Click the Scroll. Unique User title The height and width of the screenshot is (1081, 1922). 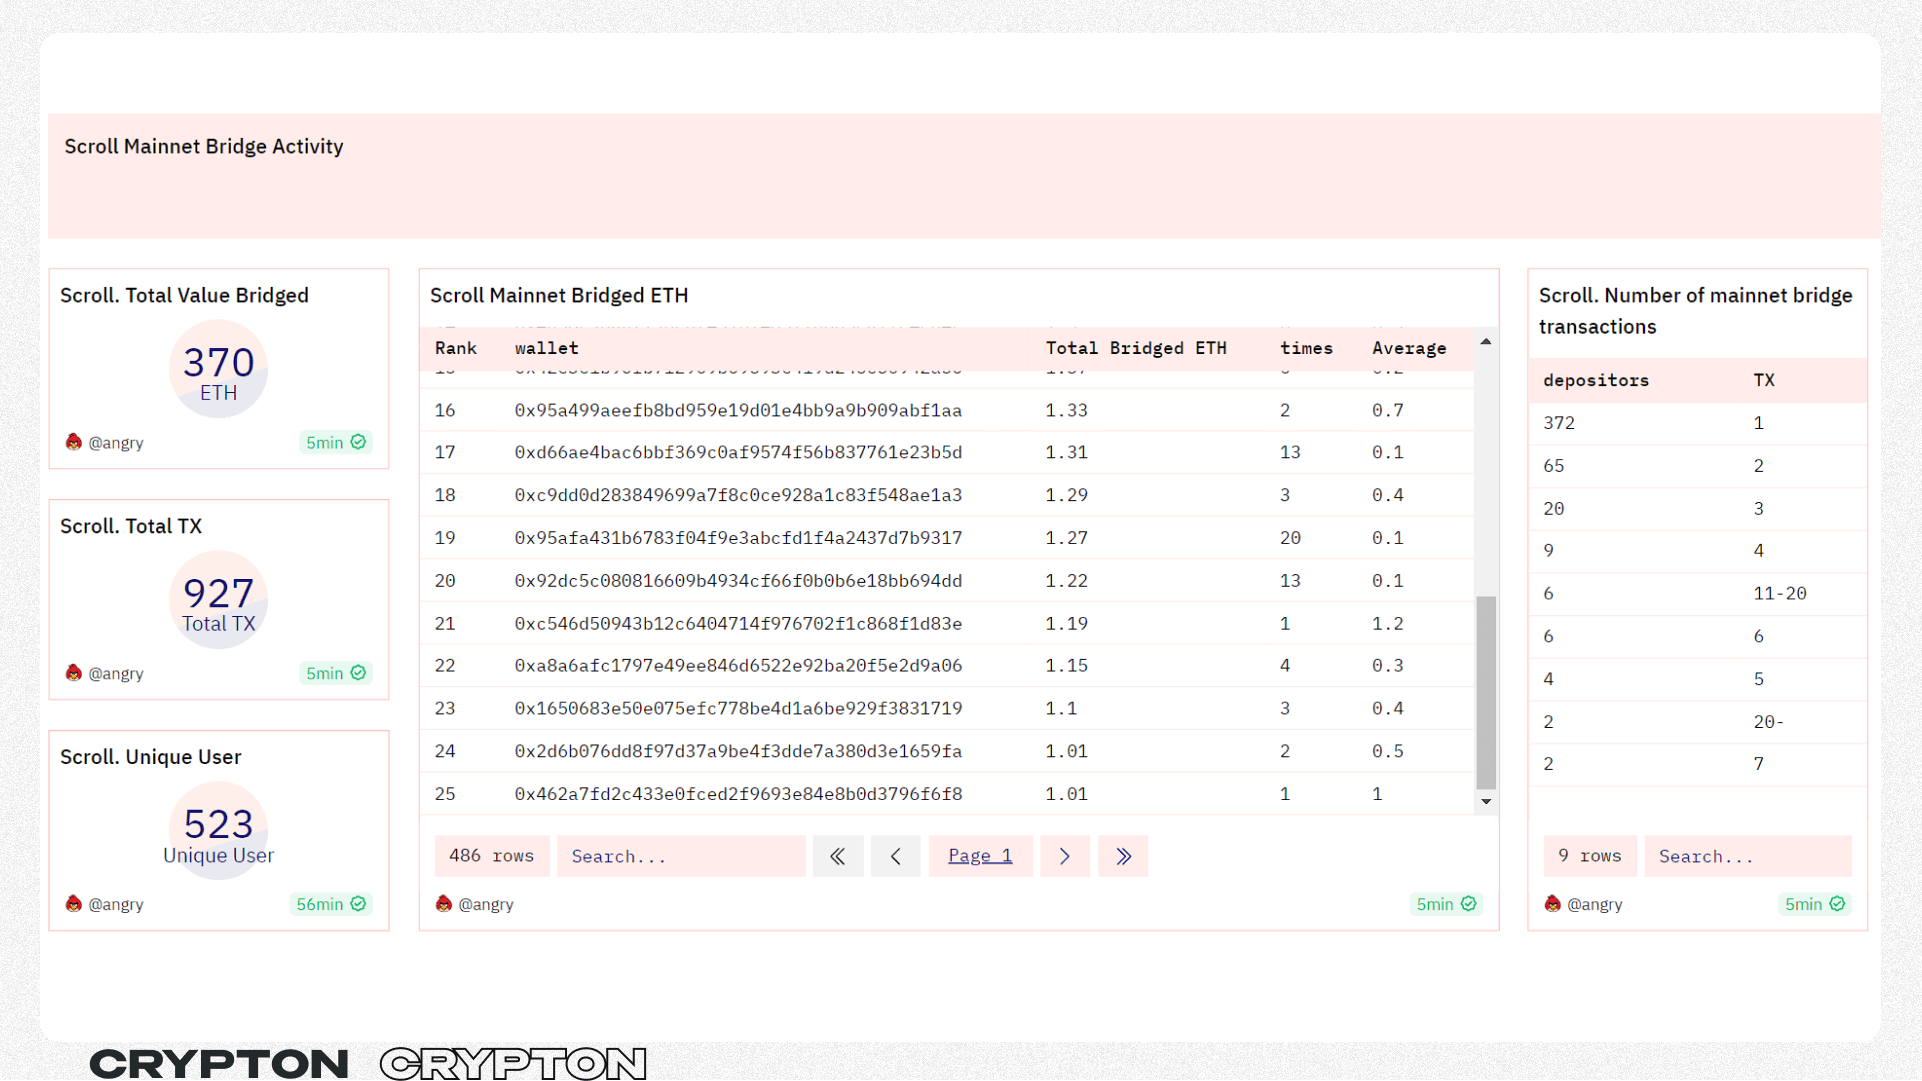click(x=151, y=758)
